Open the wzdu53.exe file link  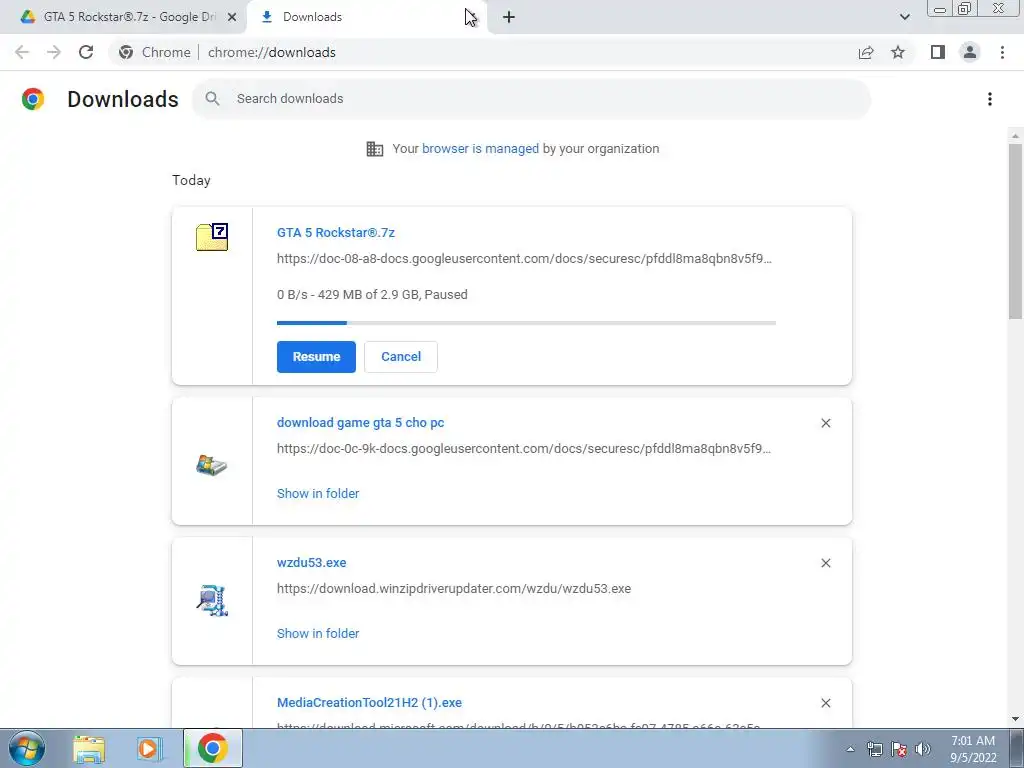click(312, 562)
